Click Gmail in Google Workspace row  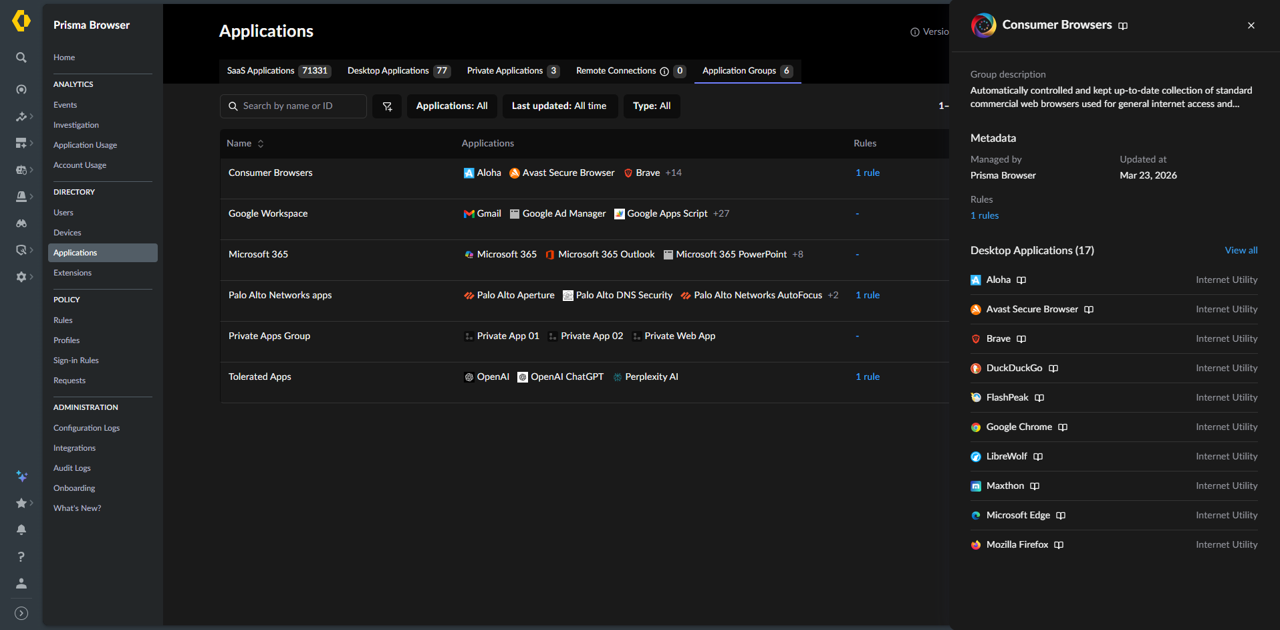[482, 214]
